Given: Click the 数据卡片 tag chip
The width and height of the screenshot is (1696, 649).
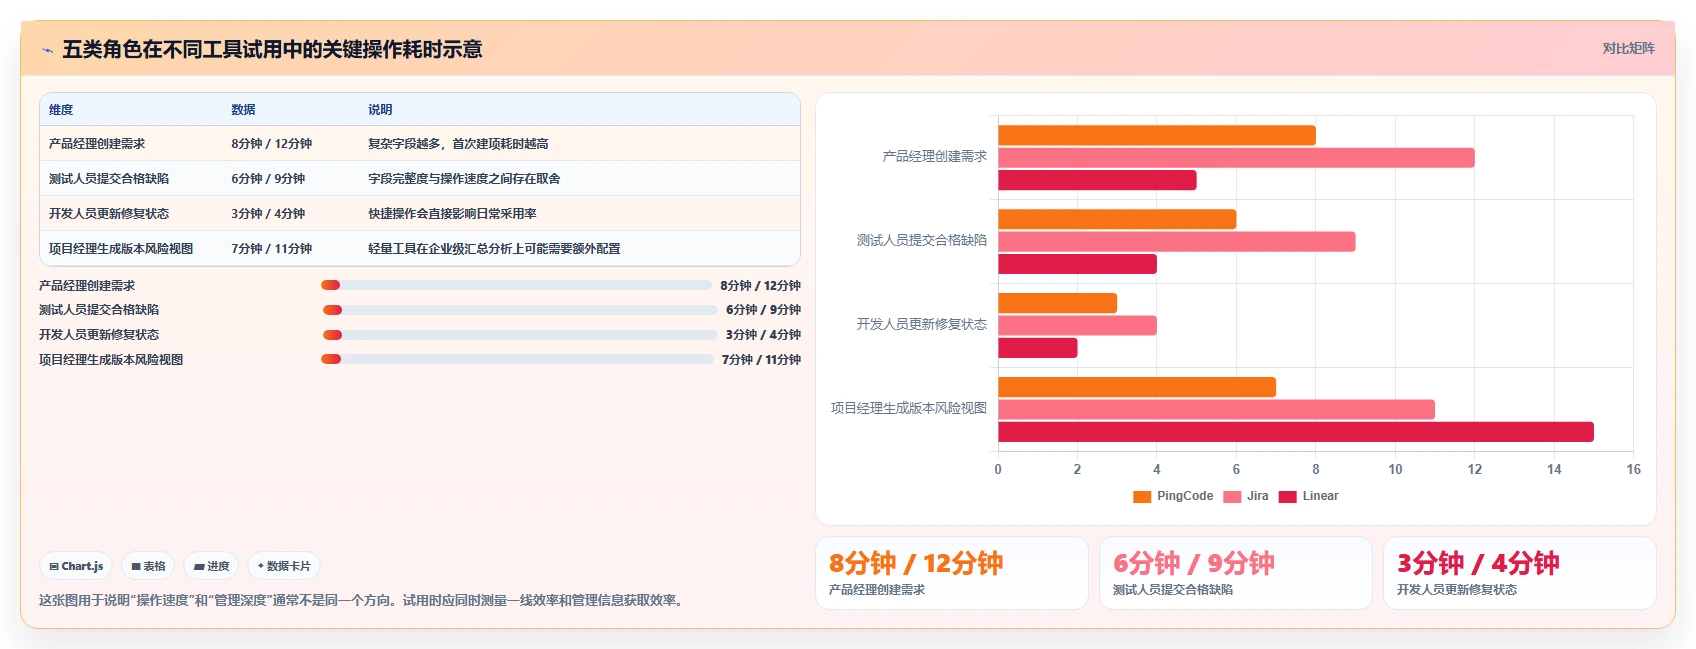Looking at the screenshot, I should pos(284,566).
